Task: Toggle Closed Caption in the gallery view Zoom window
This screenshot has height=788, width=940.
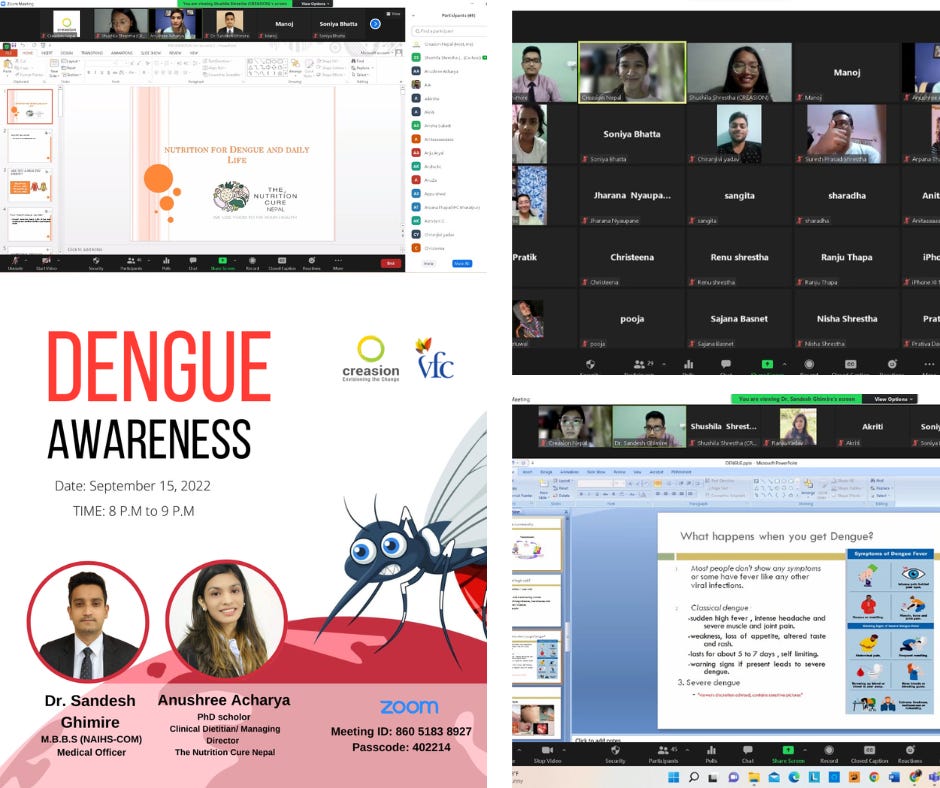Action: point(850,365)
